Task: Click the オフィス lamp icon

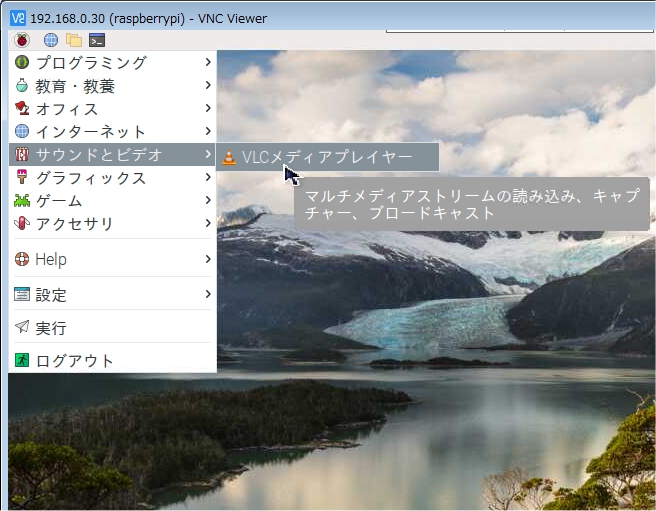Action: [22, 108]
